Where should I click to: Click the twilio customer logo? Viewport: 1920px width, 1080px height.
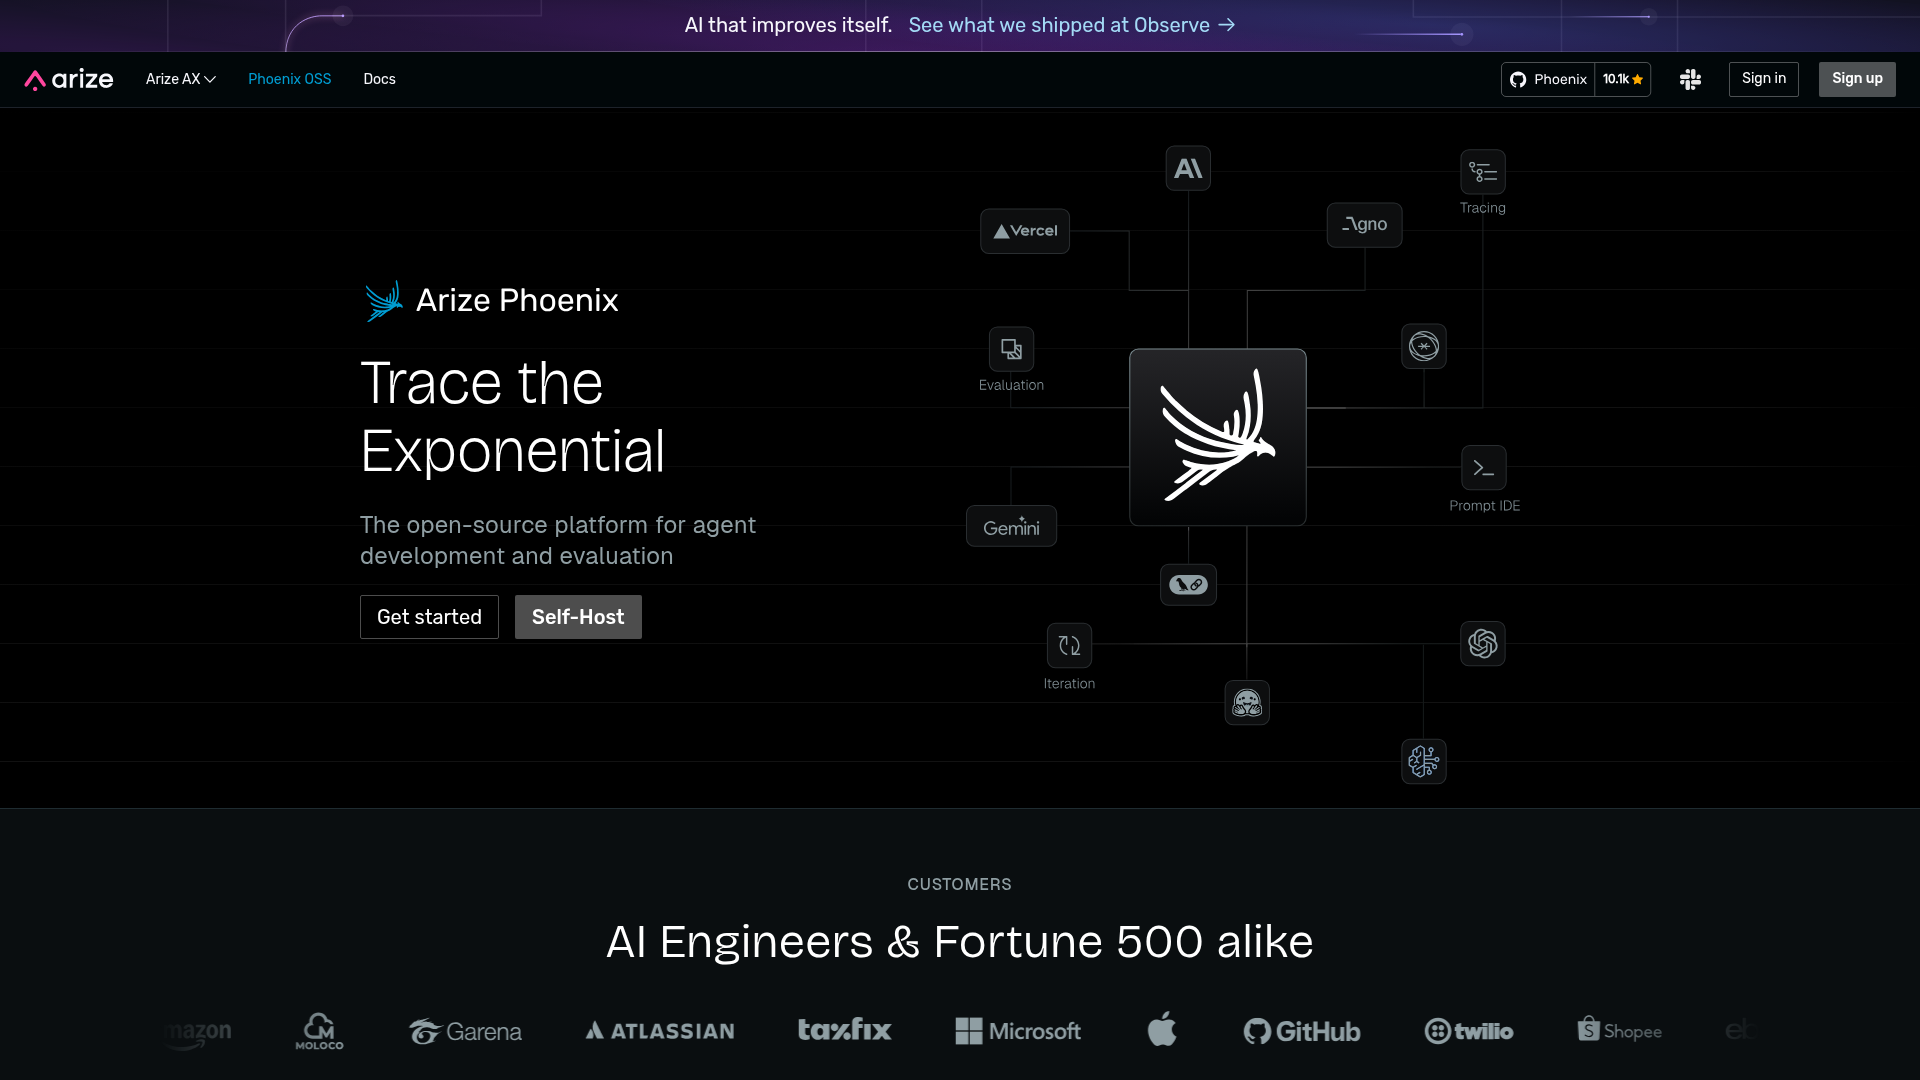point(1468,1031)
